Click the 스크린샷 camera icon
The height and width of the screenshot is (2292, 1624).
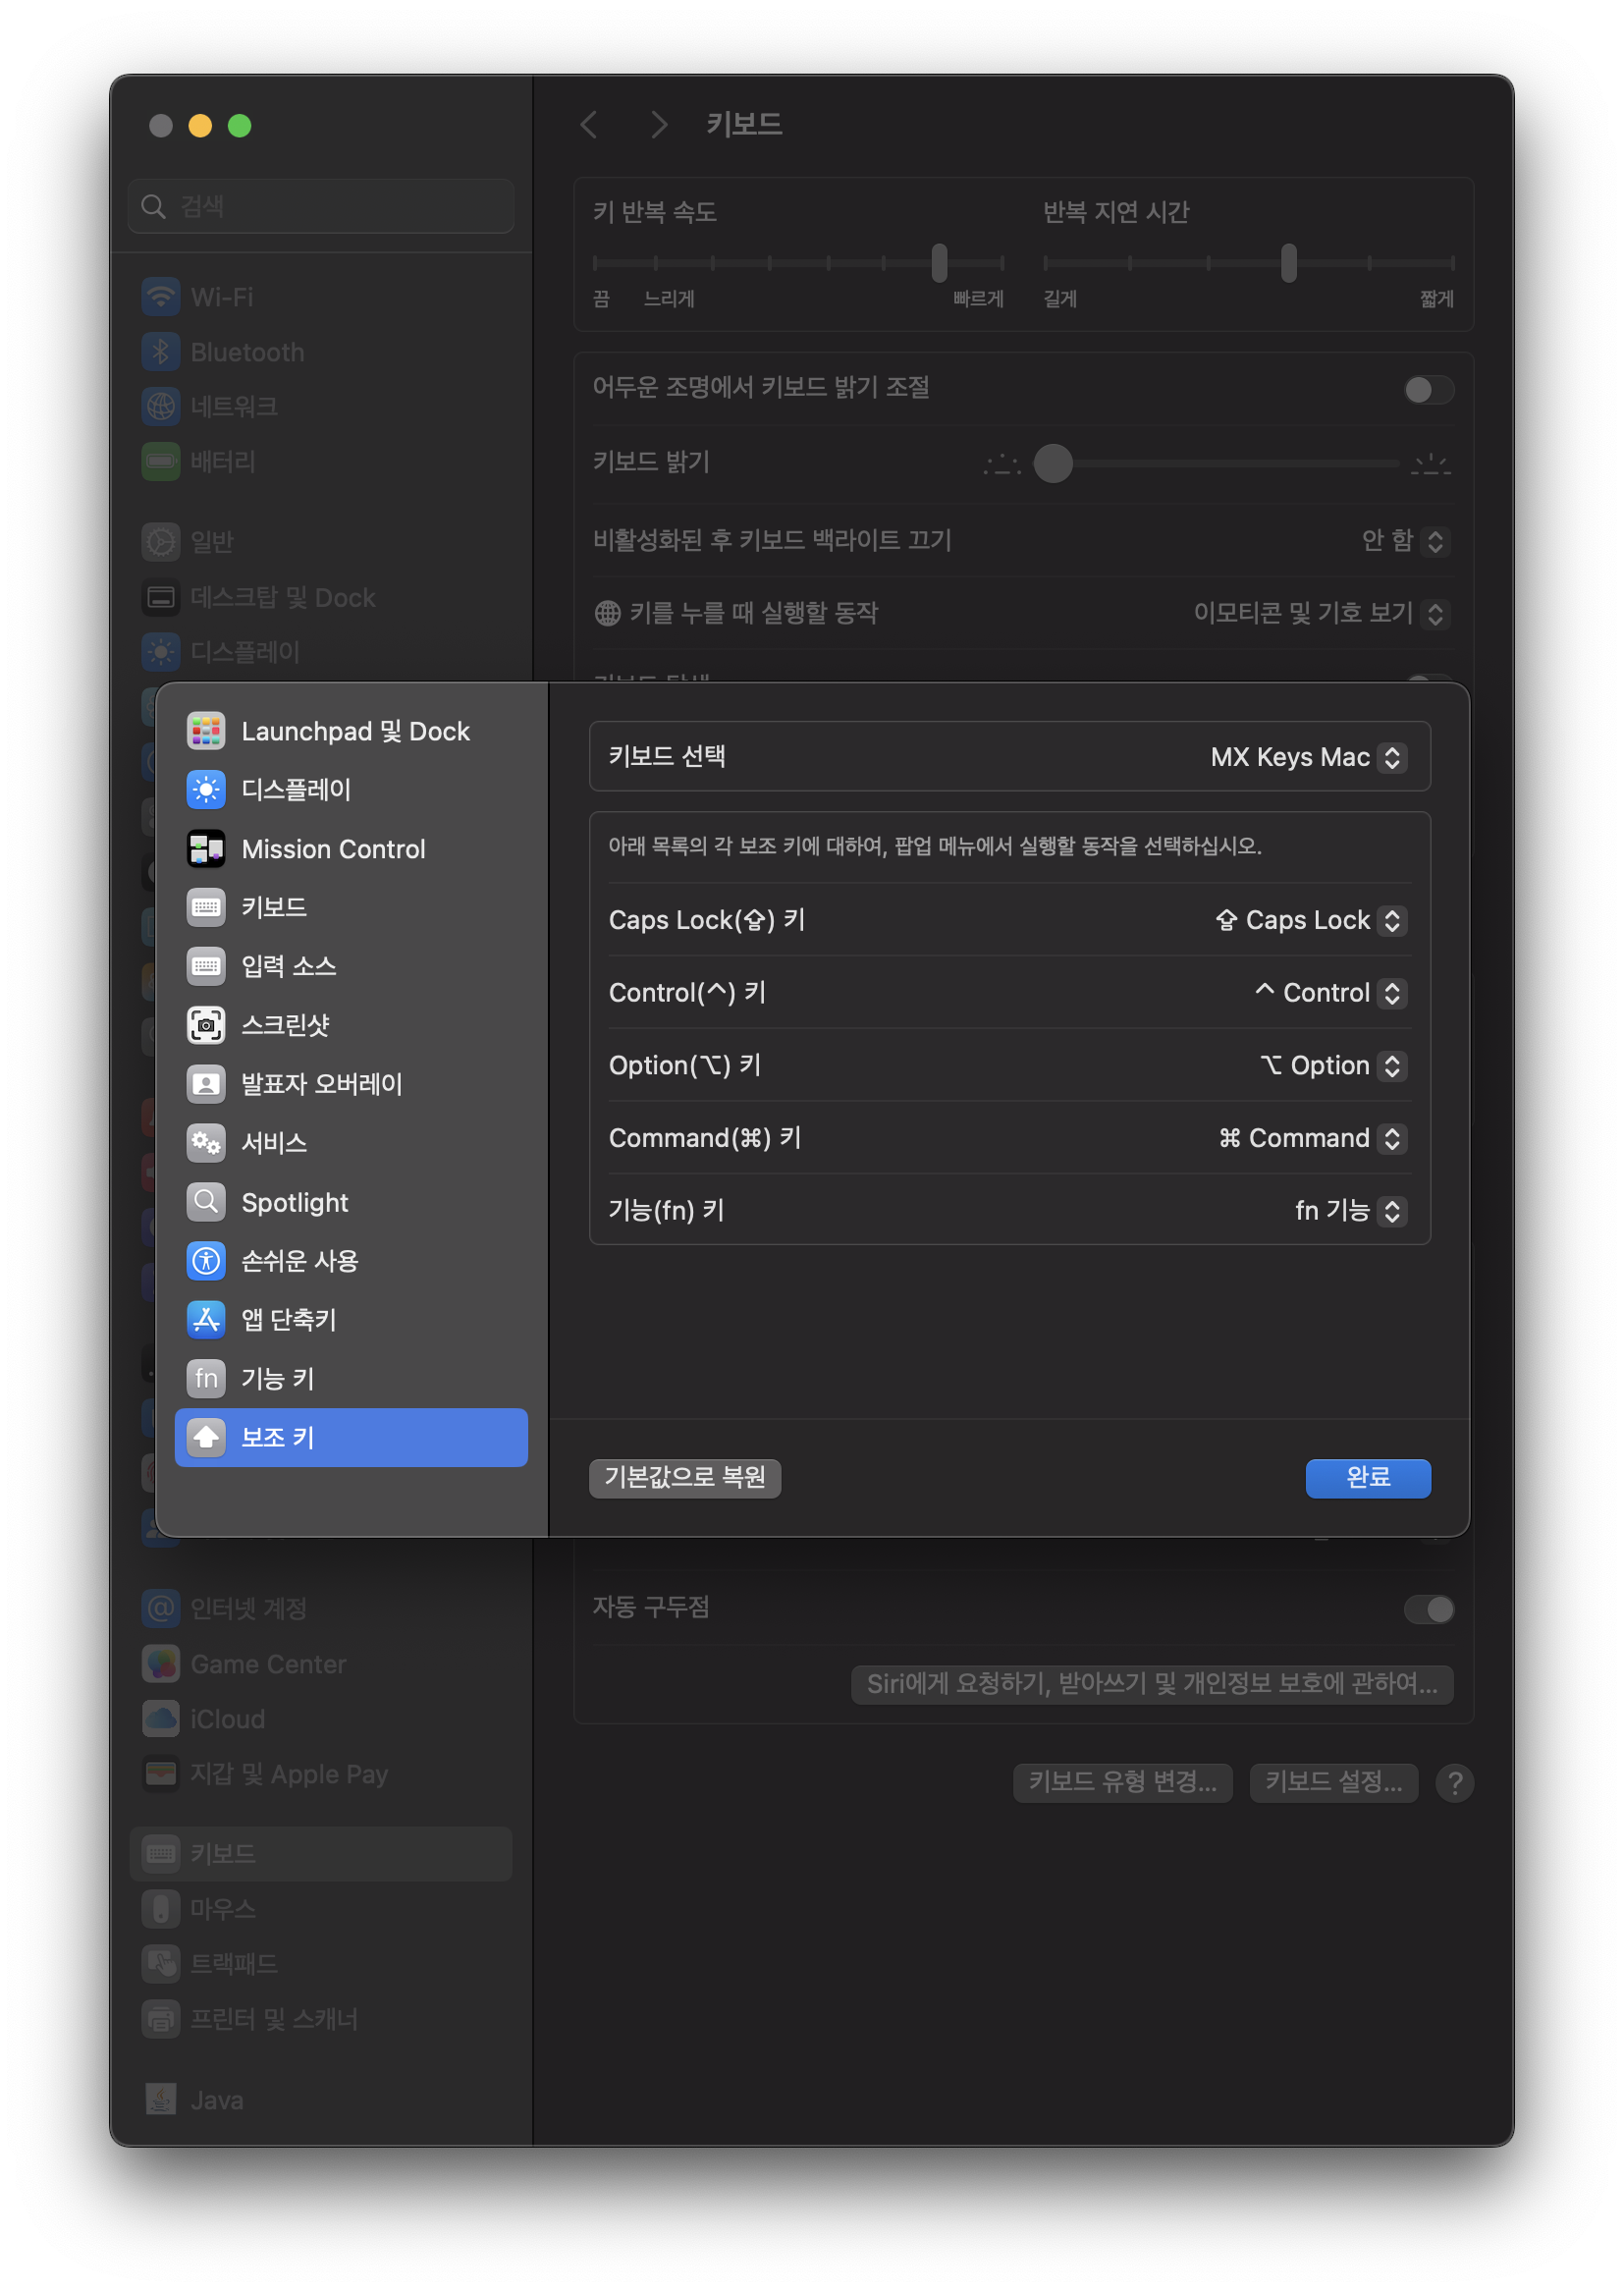coord(206,1025)
